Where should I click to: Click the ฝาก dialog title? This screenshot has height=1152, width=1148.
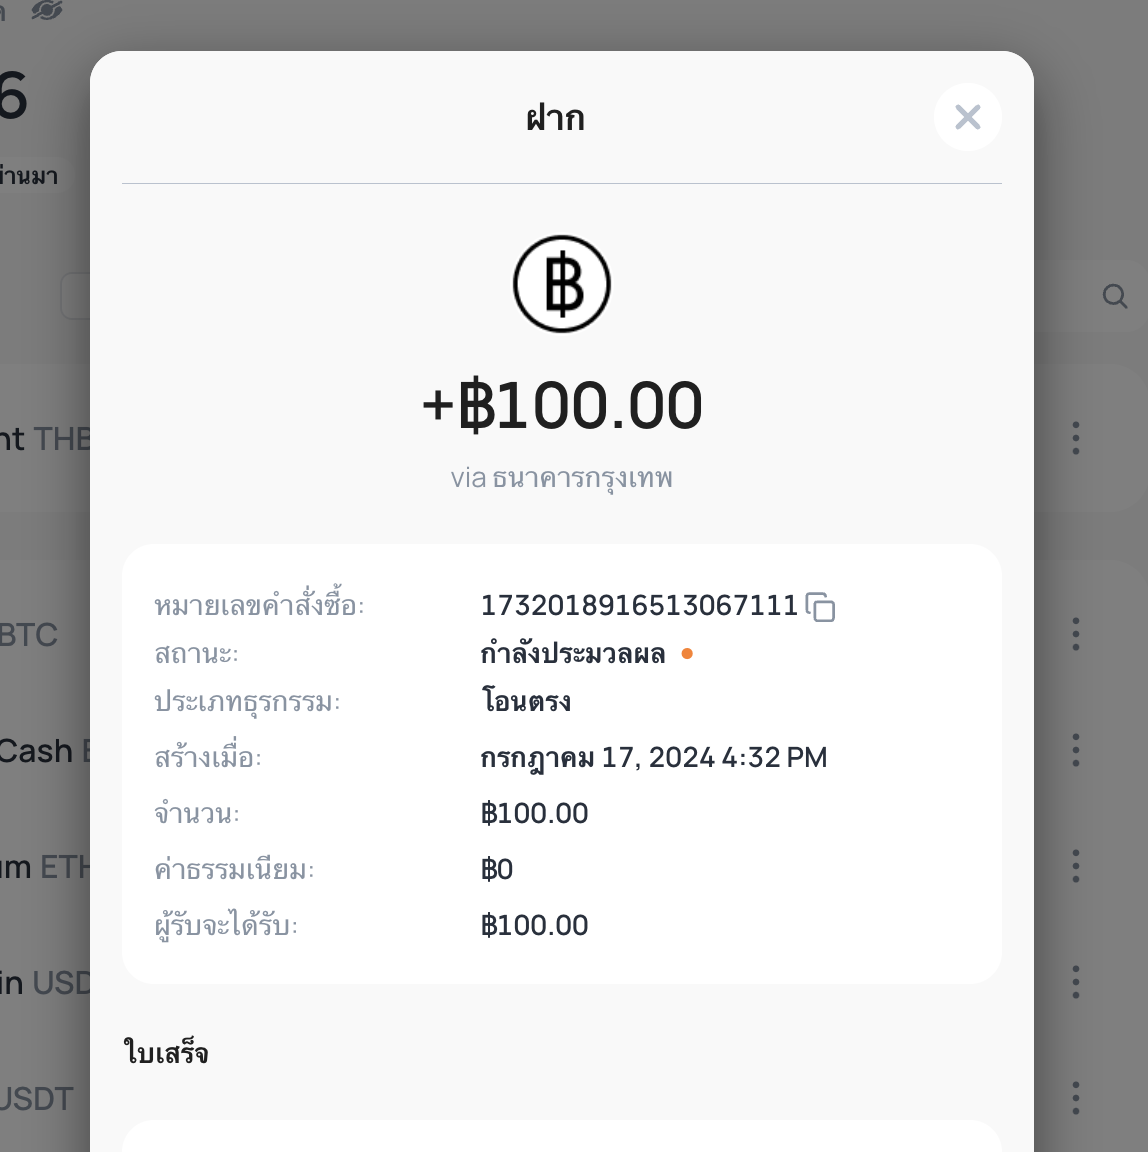tap(555, 118)
